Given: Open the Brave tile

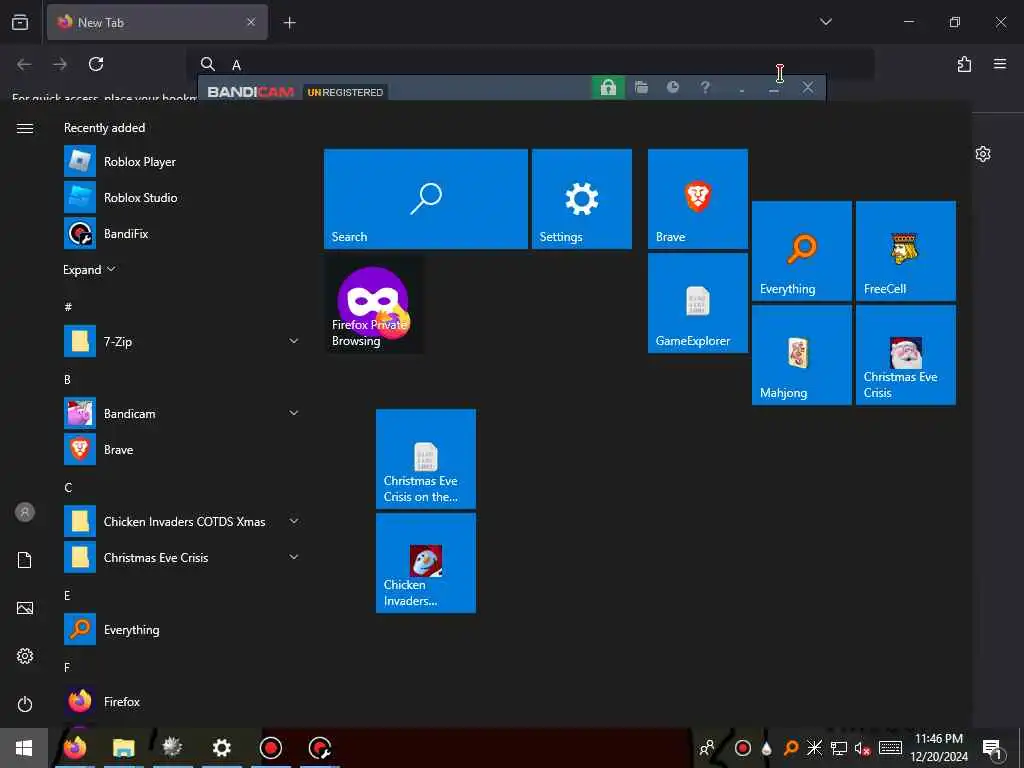Looking at the screenshot, I should tap(697, 199).
